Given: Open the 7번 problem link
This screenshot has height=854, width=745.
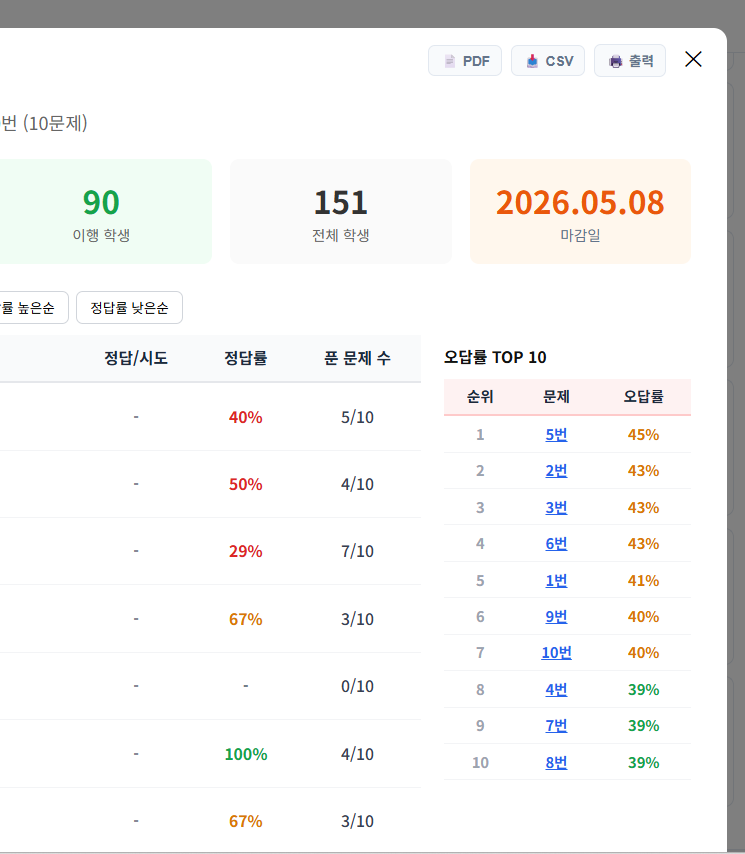Looking at the screenshot, I should [556, 725].
